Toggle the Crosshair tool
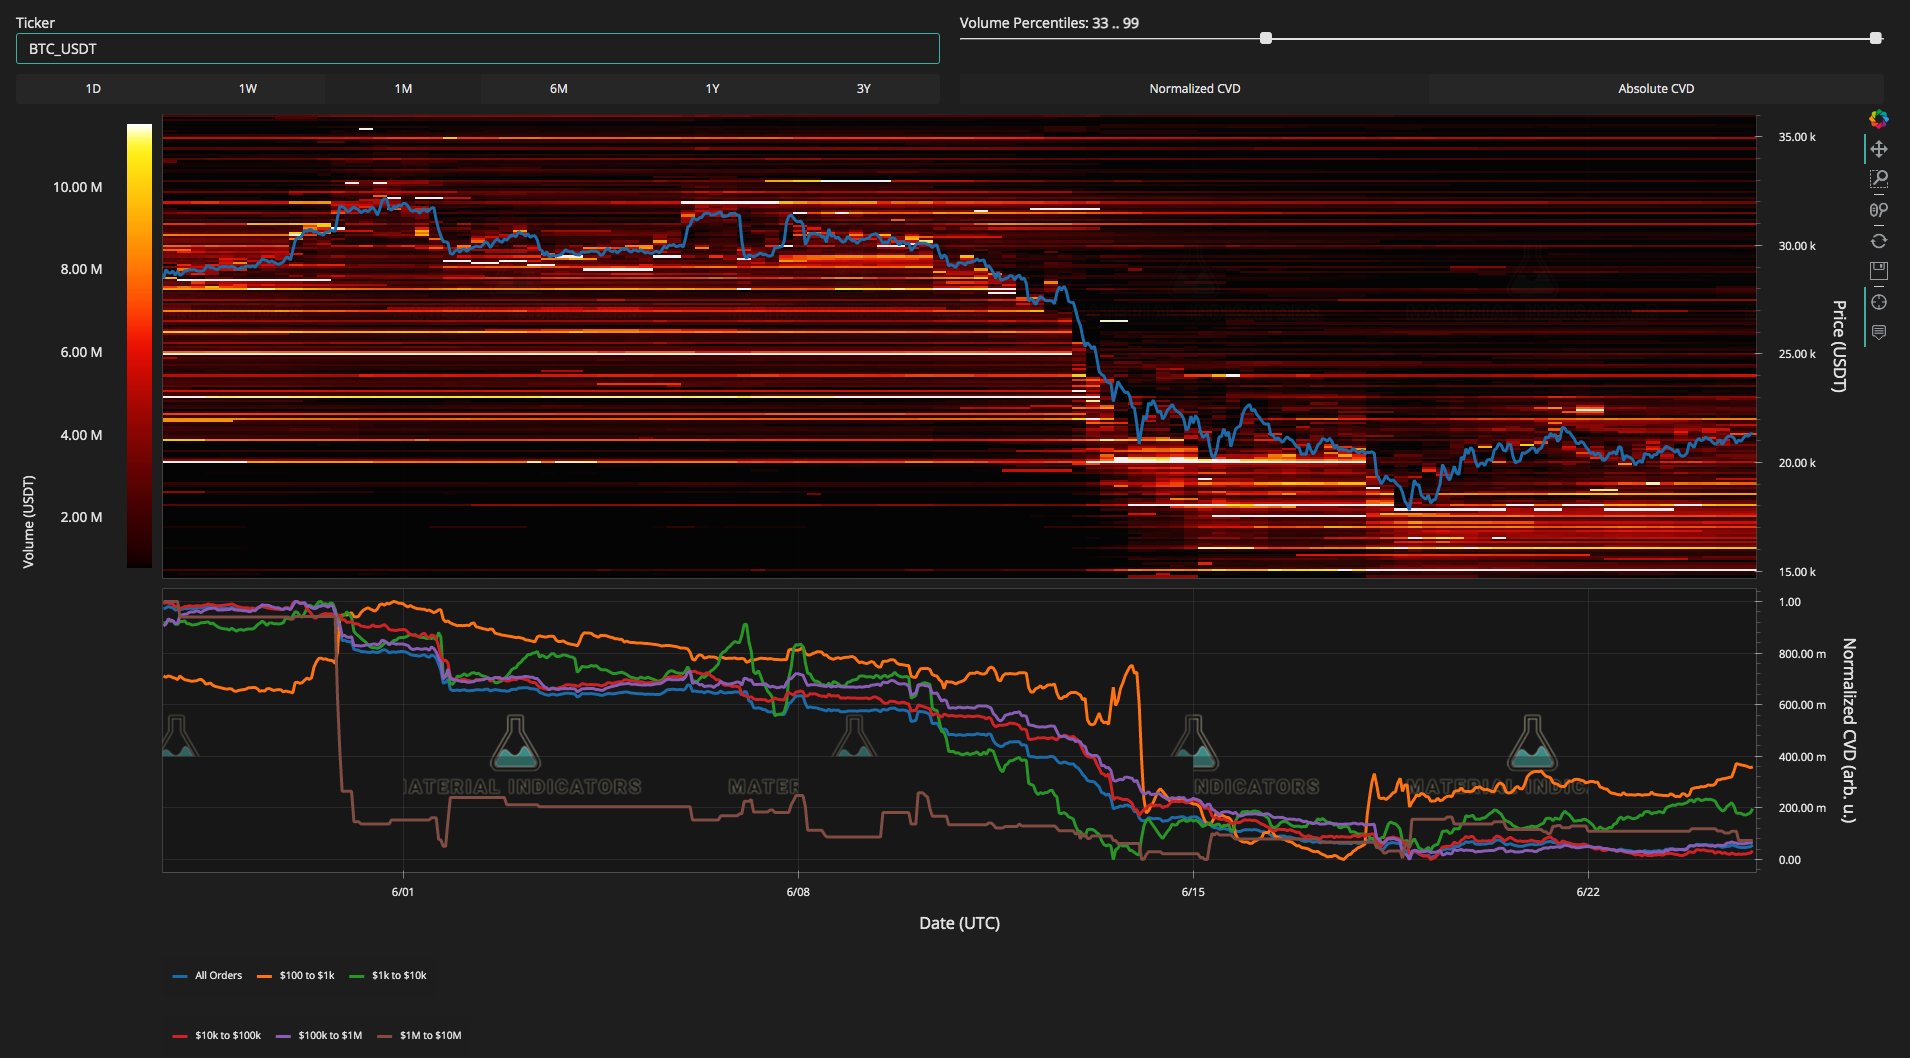The image size is (1910, 1058). click(x=1879, y=302)
